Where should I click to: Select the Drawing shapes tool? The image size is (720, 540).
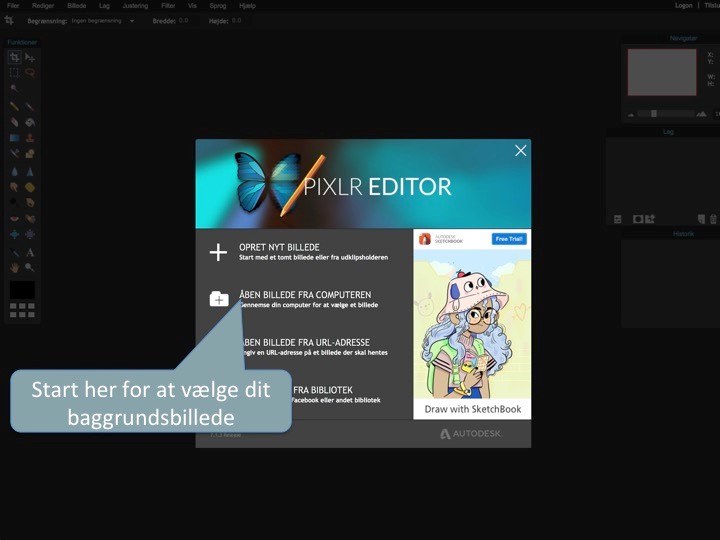(30, 153)
